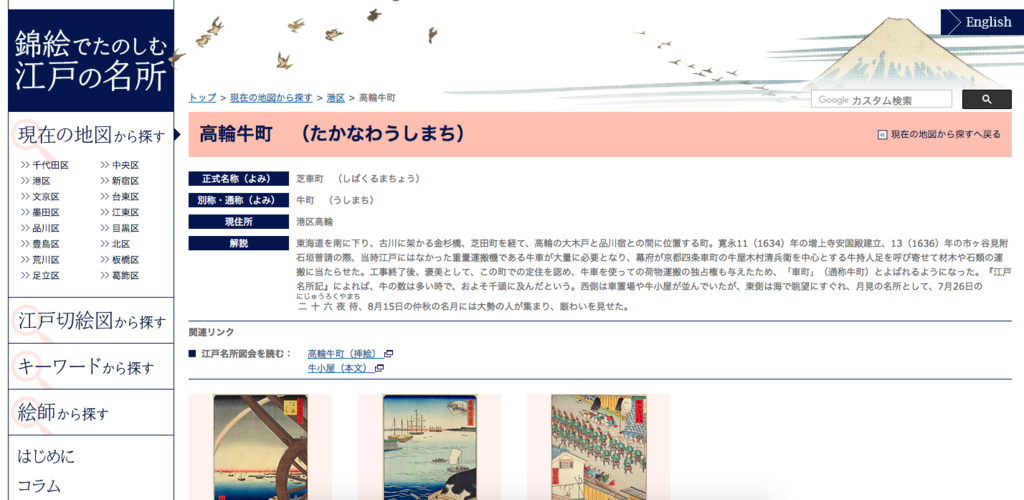
Task: Open はじめに in the sidebar
Action: click(x=46, y=456)
